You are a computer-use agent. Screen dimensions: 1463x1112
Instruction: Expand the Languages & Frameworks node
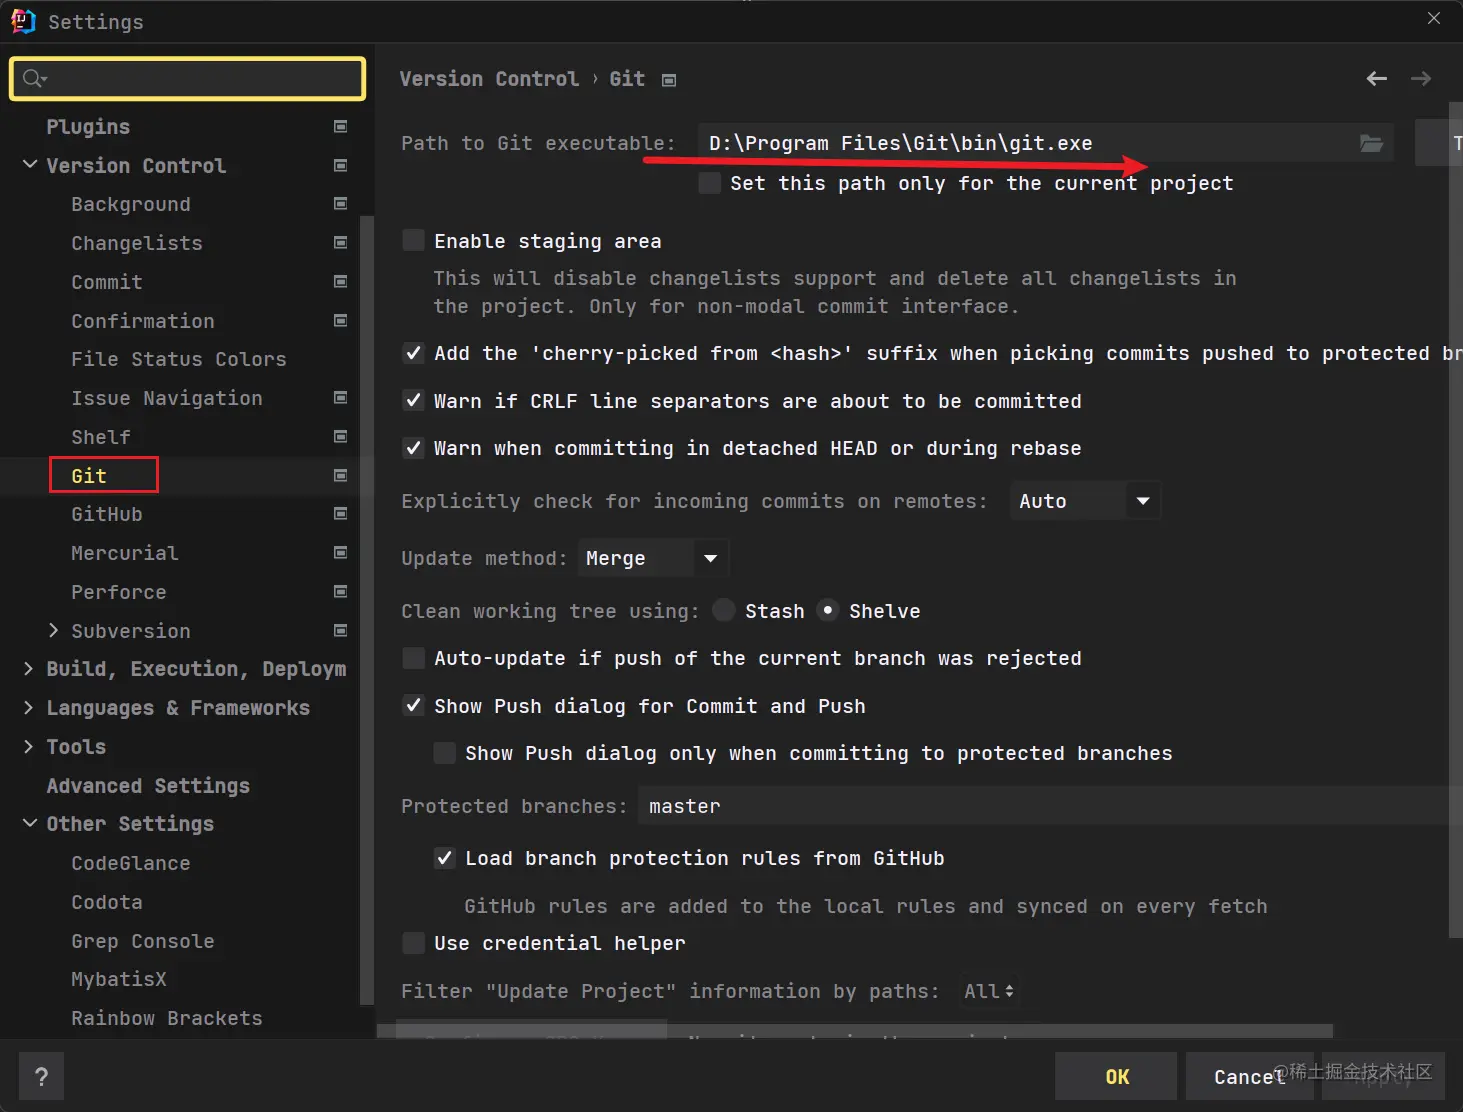click(28, 707)
